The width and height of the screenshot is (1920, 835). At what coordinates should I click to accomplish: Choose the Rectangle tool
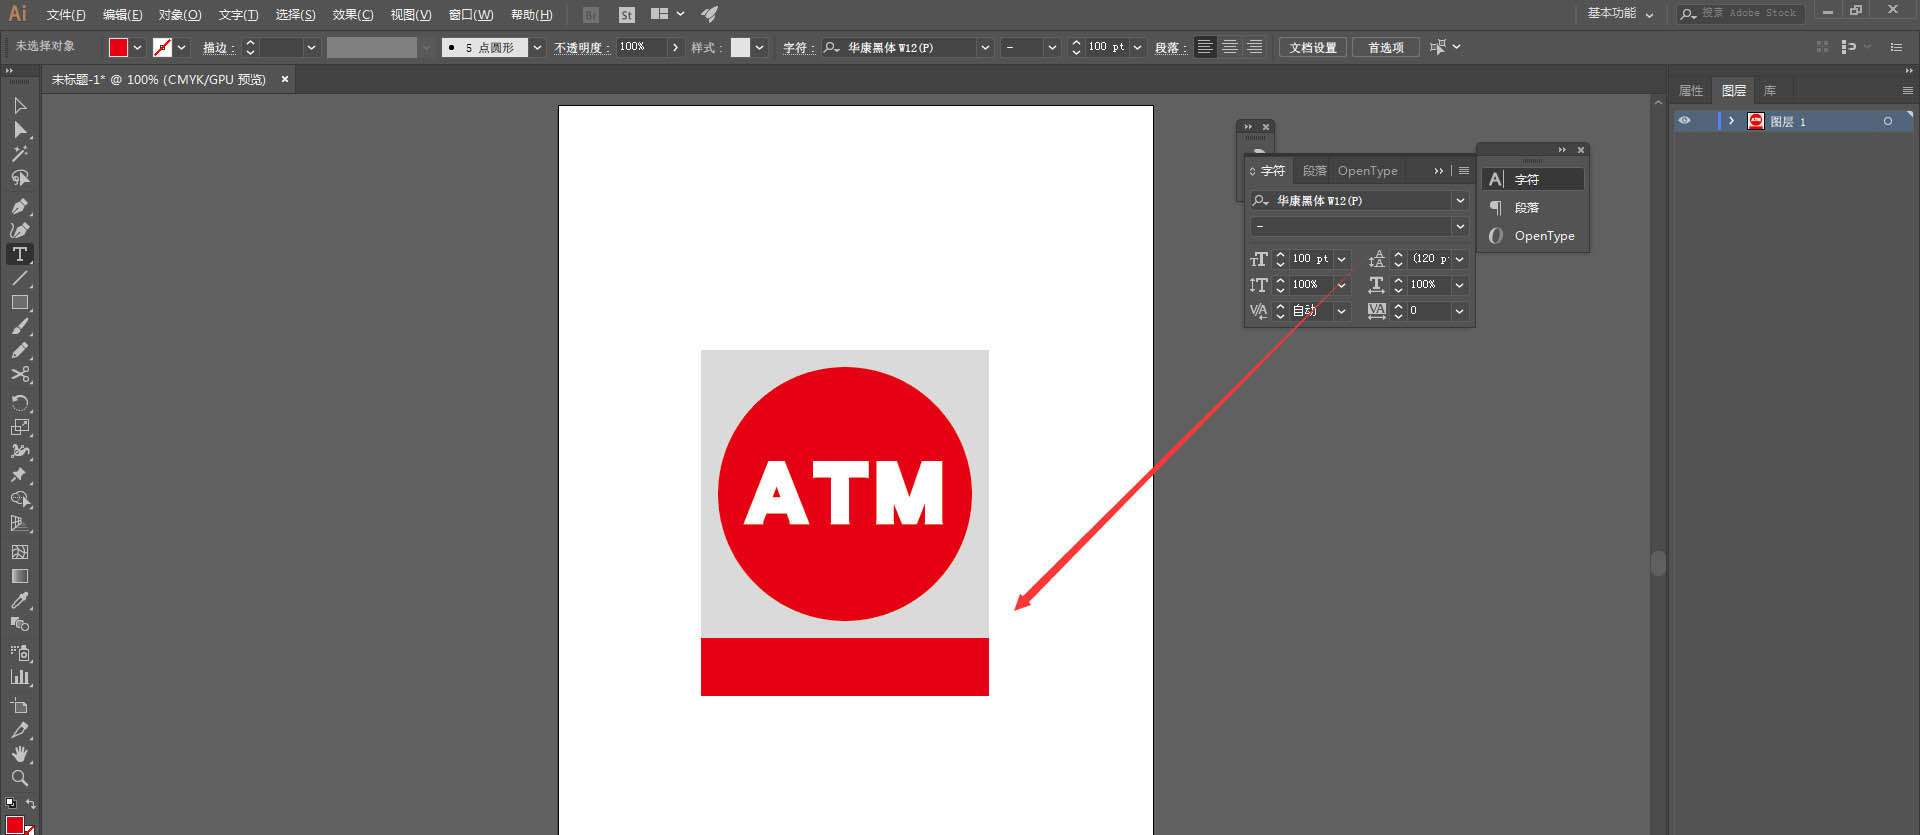pos(20,302)
